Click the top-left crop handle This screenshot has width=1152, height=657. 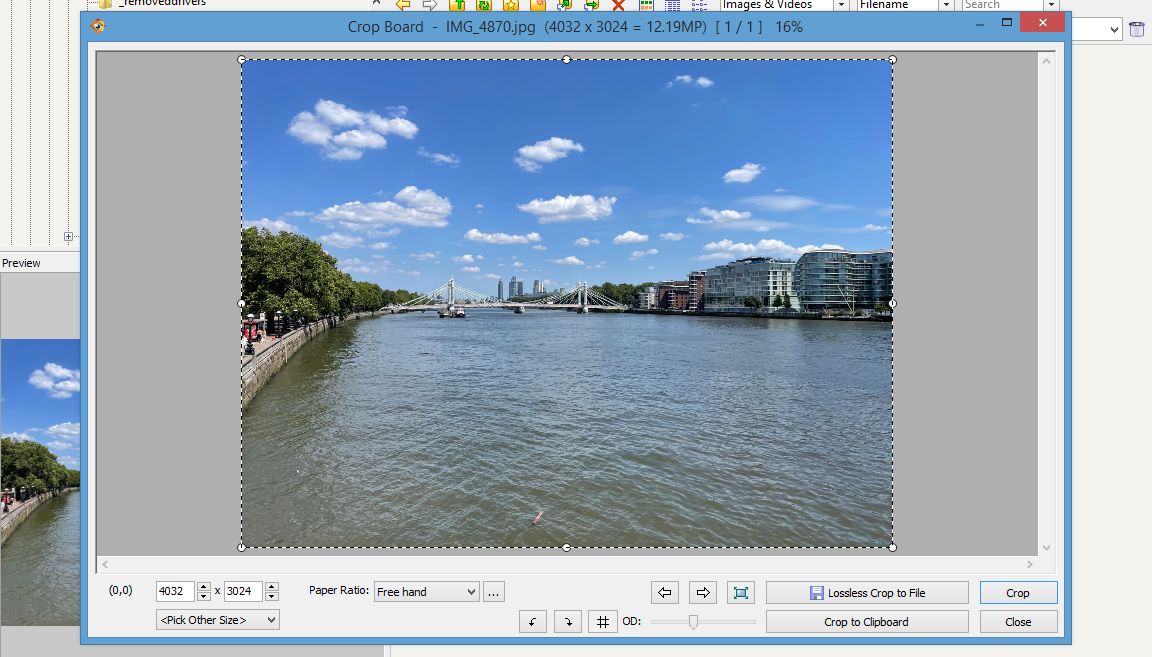coord(242,60)
